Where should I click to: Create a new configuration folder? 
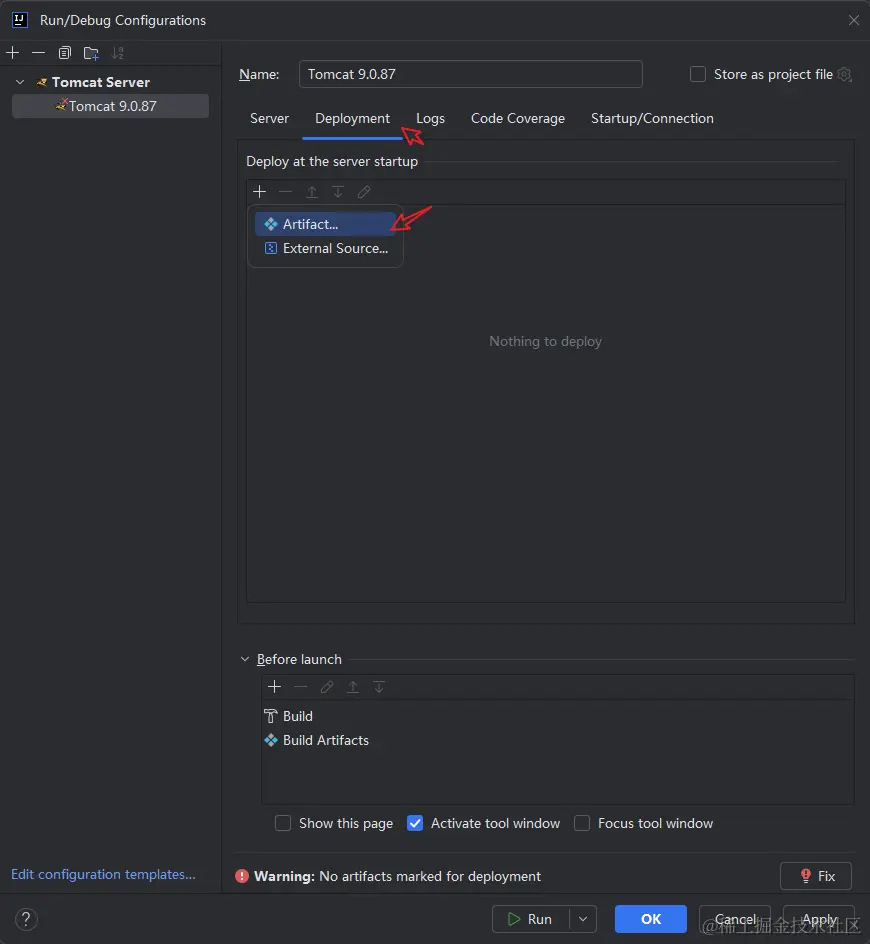[x=92, y=53]
